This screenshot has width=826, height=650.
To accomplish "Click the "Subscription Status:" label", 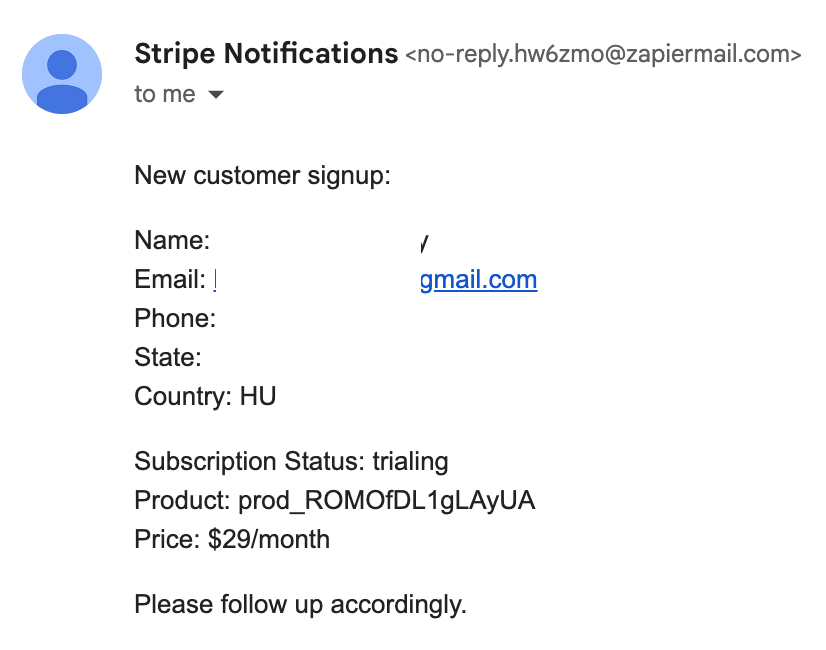I will [x=250, y=462].
